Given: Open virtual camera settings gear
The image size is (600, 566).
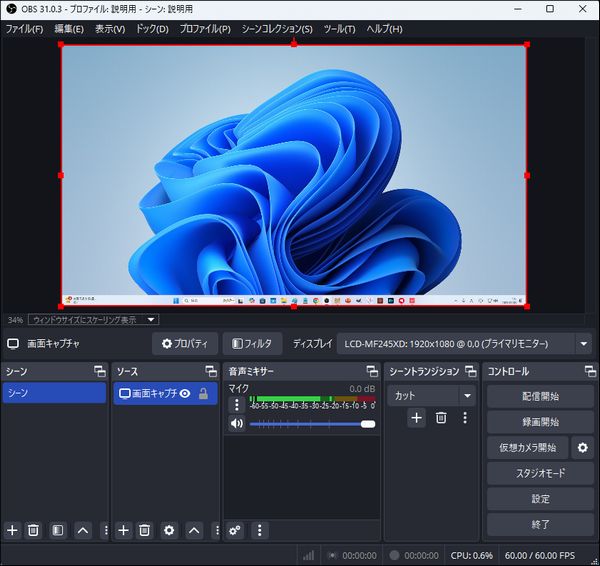Looking at the screenshot, I should pos(582,447).
